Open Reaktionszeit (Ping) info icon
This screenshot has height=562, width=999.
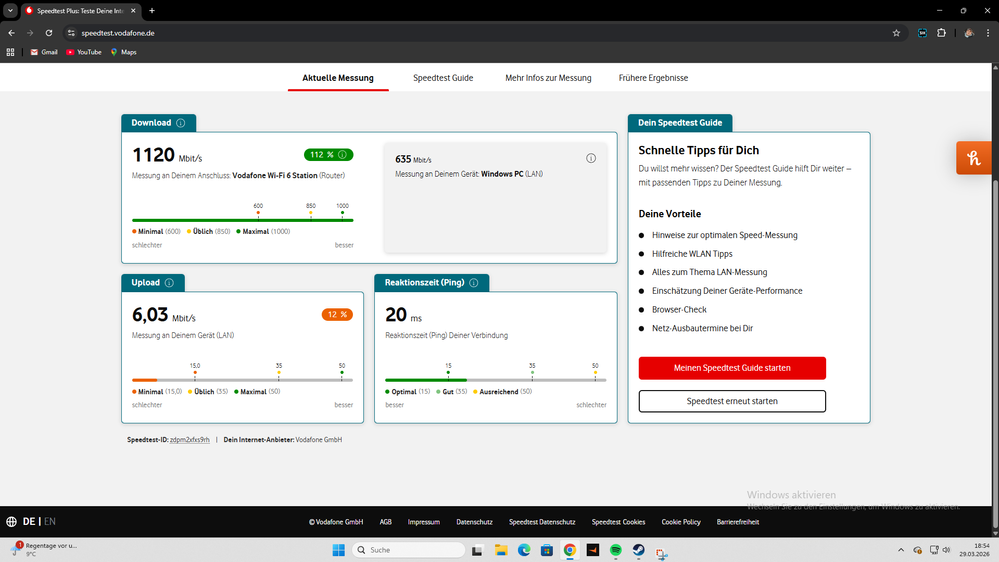click(x=474, y=283)
